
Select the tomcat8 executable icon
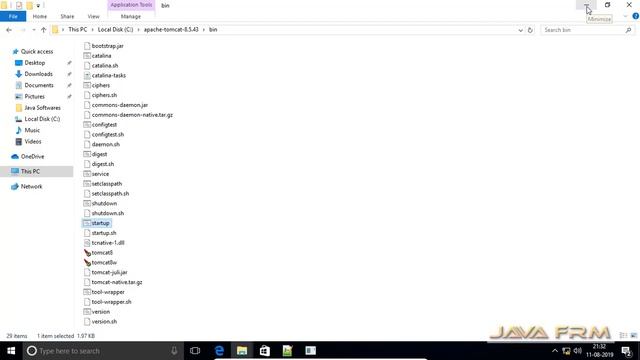point(87,253)
